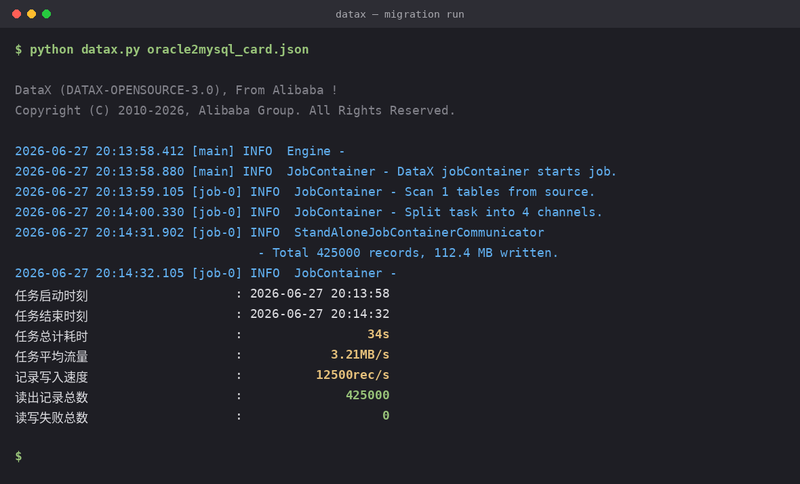Image resolution: width=800 pixels, height=484 pixels.
Task: Click 'StandAloneJobContainerCommunicator' log line
Action: click(279, 233)
